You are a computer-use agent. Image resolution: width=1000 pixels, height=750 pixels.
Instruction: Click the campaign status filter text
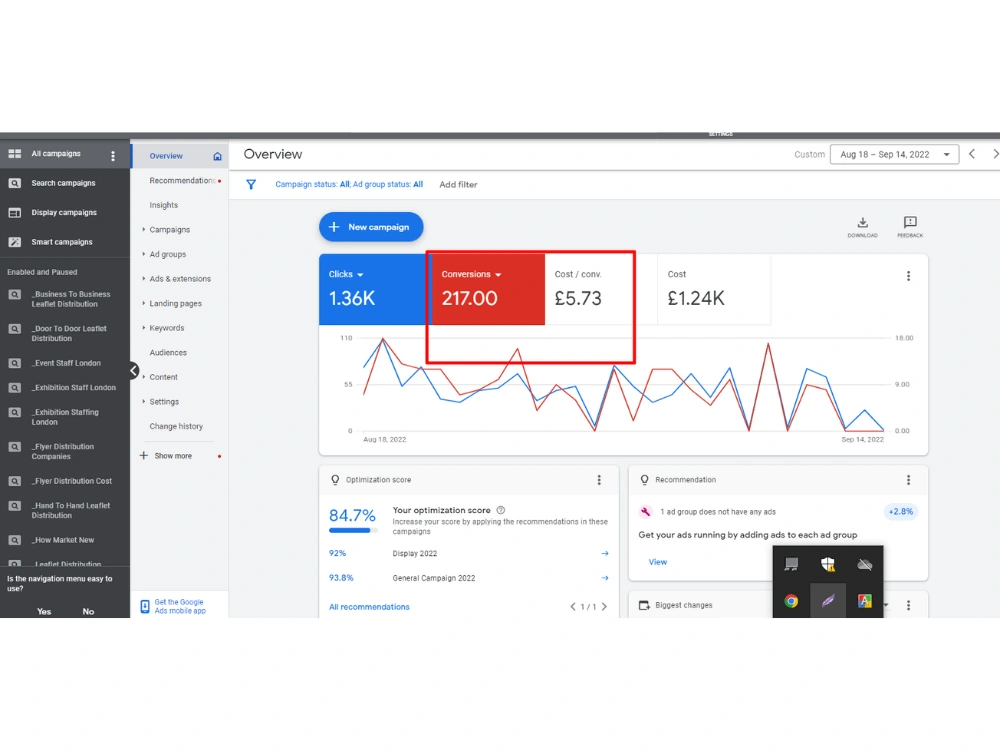349,184
